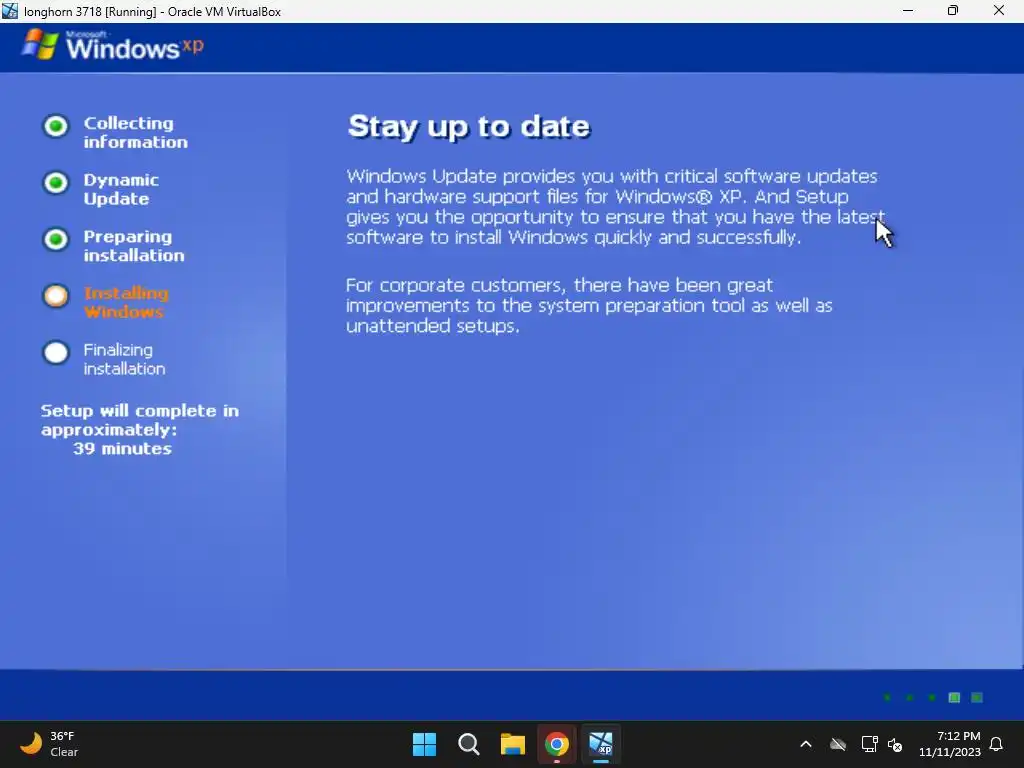Open the weather widget showing 36°F Clear
Viewport: 1024px width, 768px height.
click(49, 744)
